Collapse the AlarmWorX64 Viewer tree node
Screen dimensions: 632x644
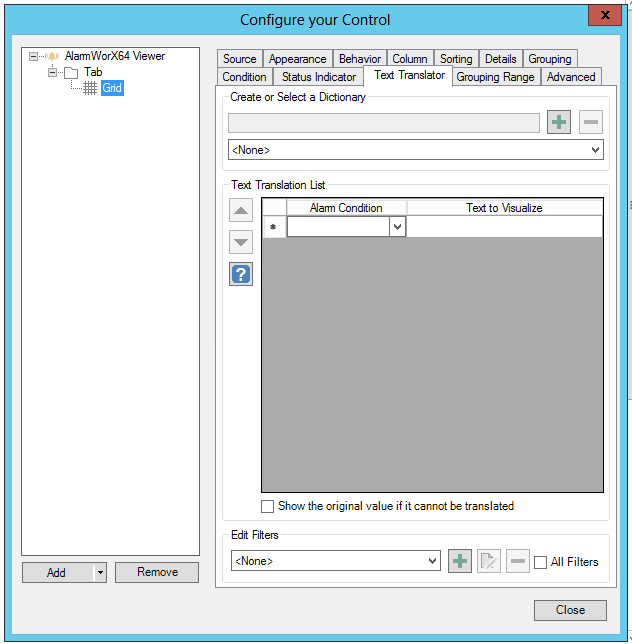(33, 56)
